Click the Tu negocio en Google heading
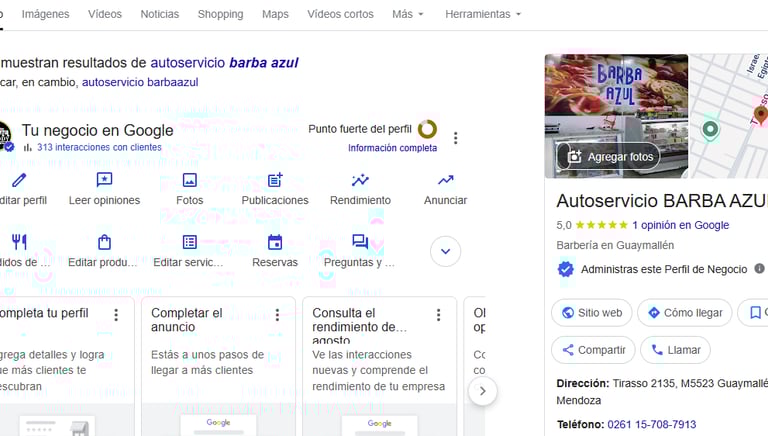Image resolution: width=768 pixels, height=436 pixels. pos(97,130)
